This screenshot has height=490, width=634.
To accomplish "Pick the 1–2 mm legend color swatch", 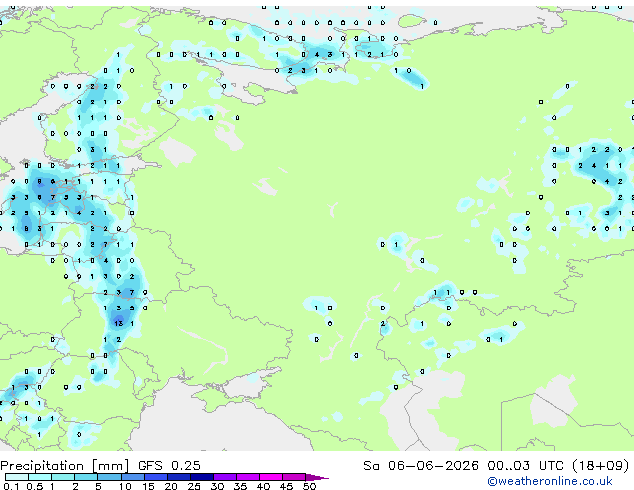I will (63, 477).
